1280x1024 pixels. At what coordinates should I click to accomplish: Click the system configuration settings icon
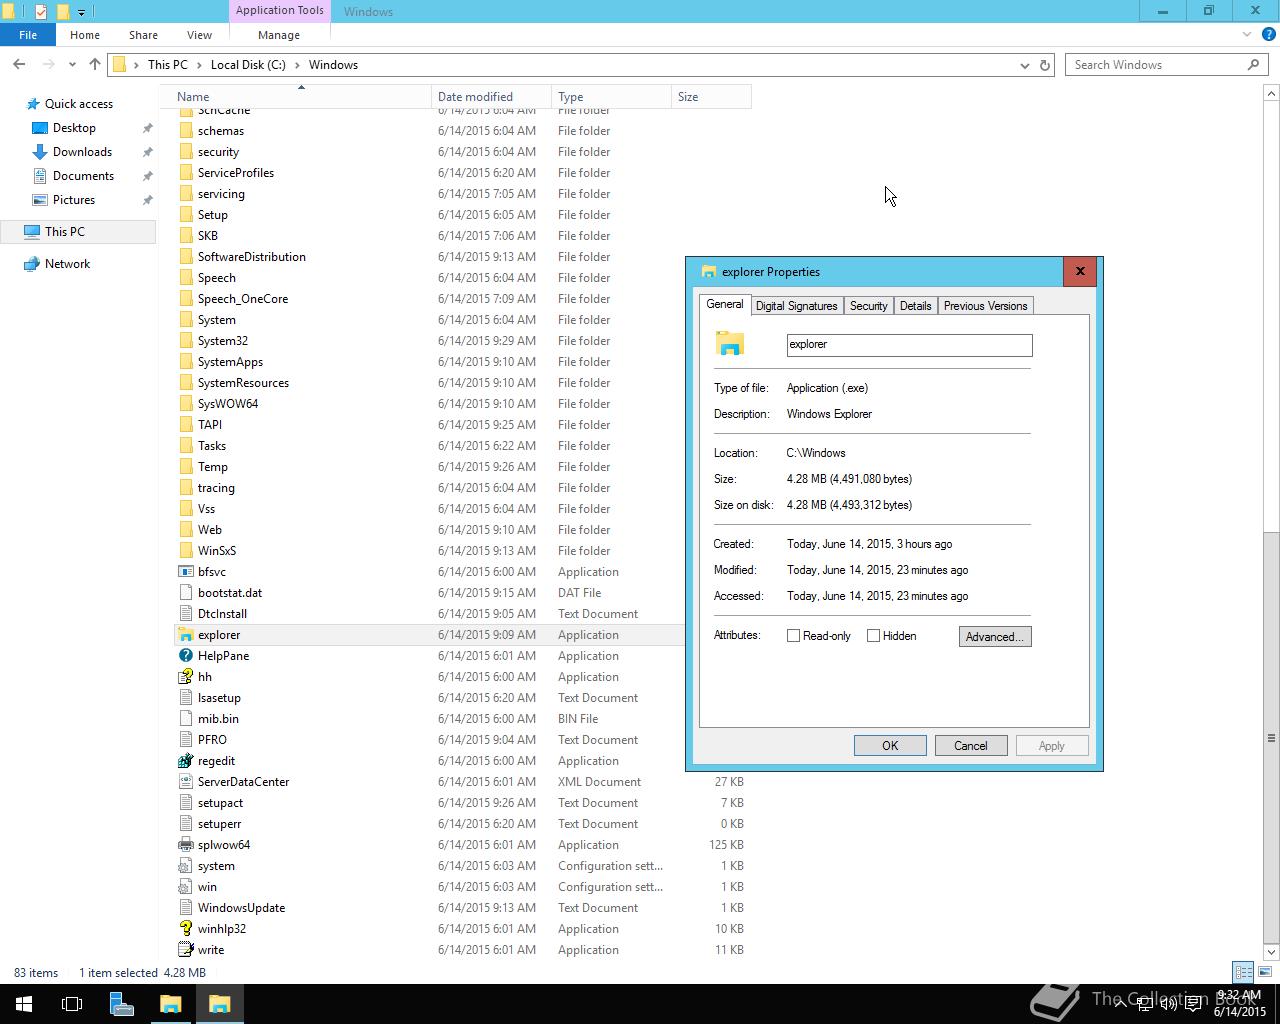tap(185, 866)
